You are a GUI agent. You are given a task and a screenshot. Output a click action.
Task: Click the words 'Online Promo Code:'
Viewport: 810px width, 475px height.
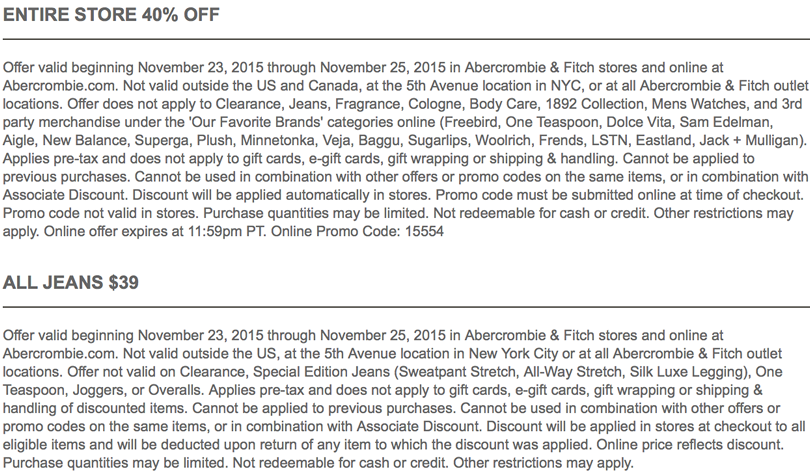point(336,231)
